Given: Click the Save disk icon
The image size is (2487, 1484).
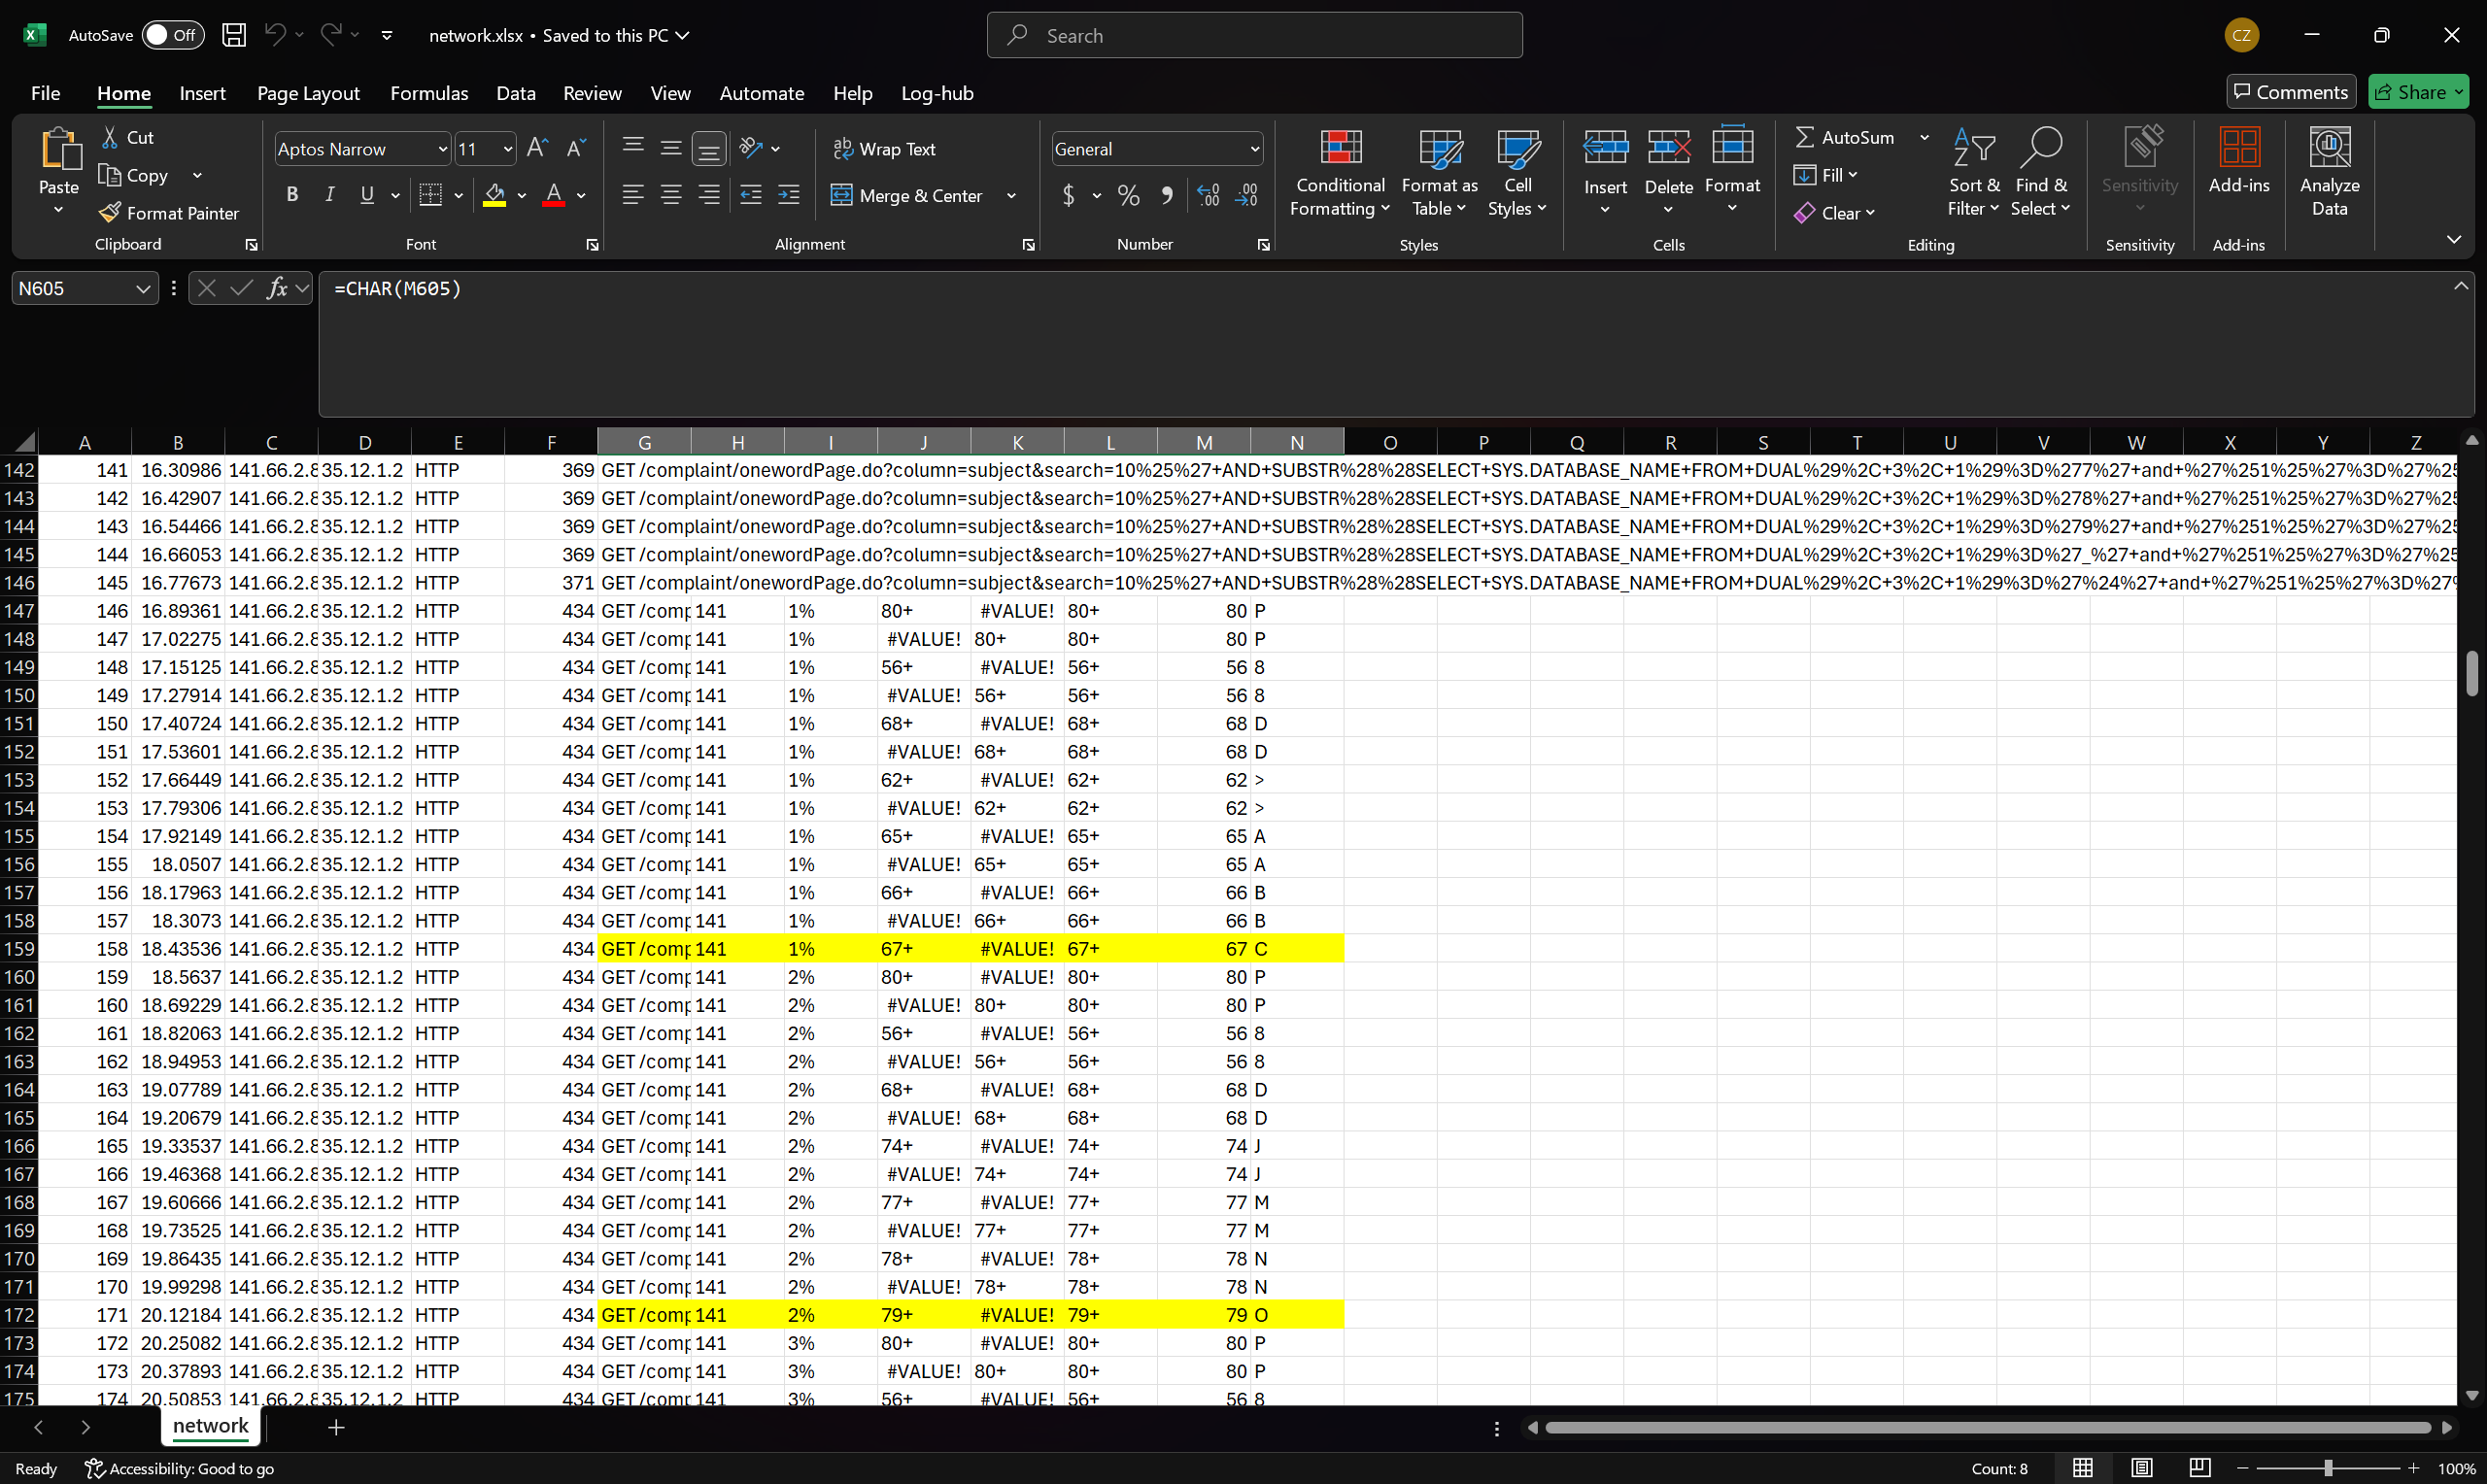Looking at the screenshot, I should click(234, 35).
